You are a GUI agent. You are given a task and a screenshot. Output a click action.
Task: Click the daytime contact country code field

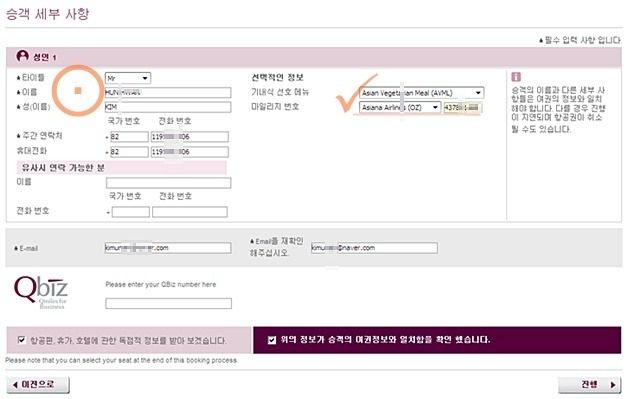[129, 137]
